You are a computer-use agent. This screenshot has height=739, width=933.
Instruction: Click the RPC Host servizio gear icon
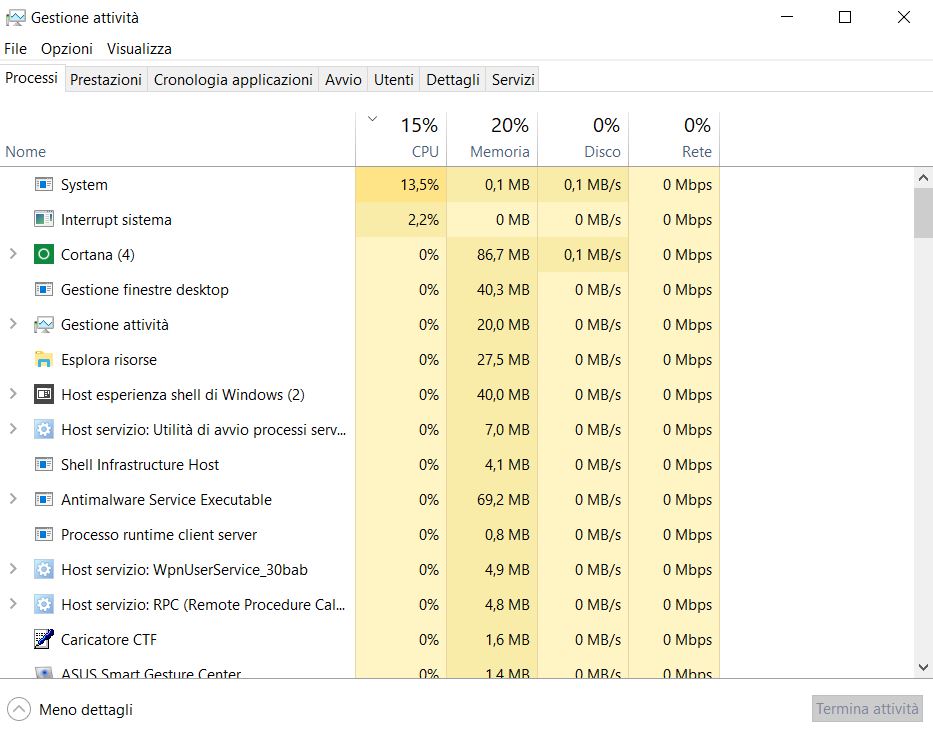[x=43, y=605]
